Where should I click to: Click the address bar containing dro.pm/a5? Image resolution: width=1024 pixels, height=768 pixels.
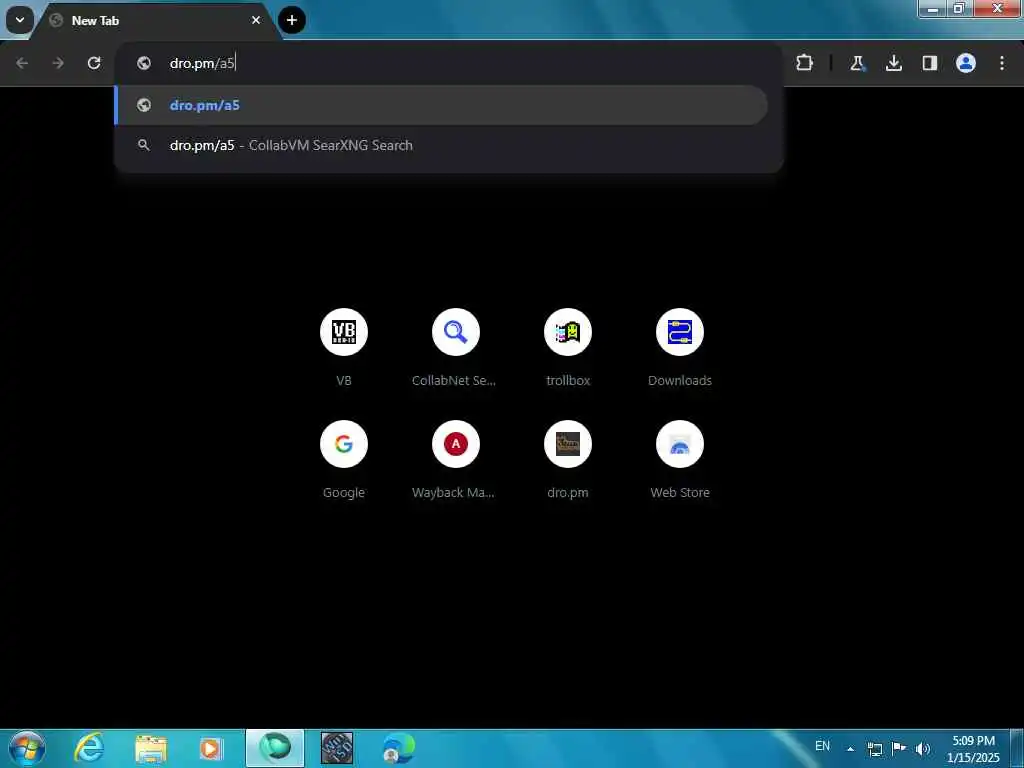click(x=449, y=63)
